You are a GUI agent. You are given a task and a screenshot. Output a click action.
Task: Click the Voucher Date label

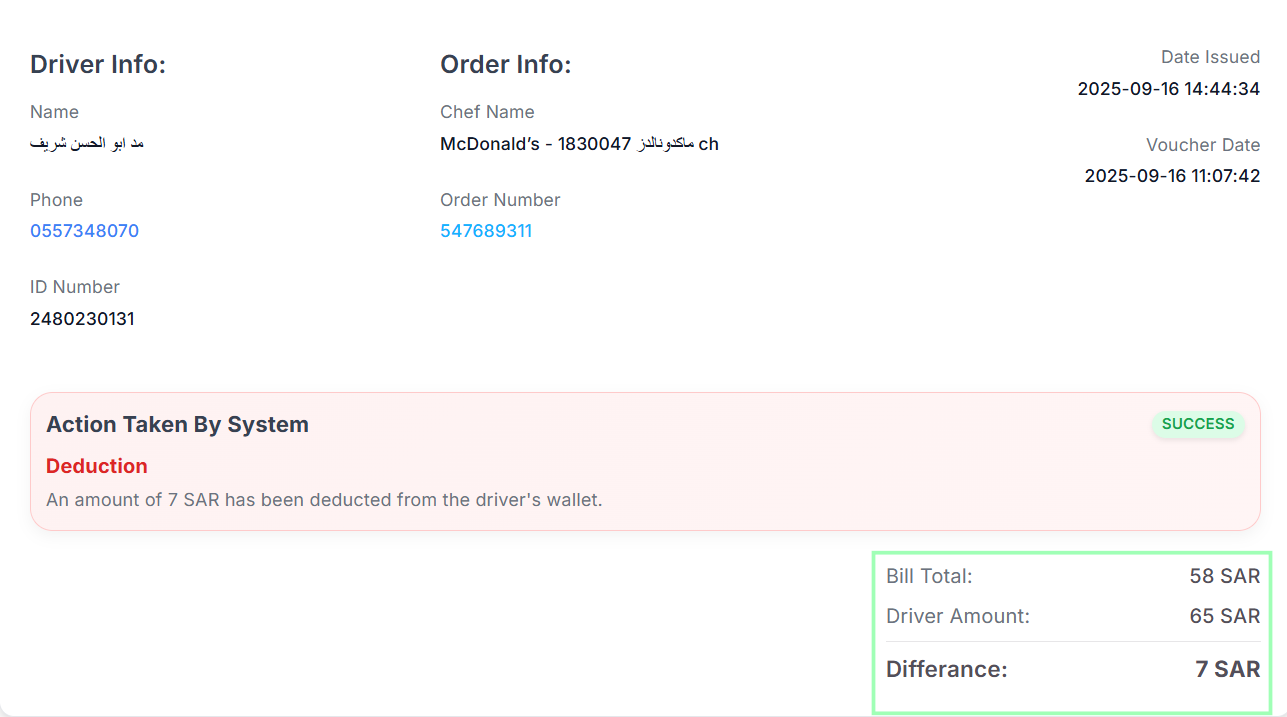coord(1202,145)
